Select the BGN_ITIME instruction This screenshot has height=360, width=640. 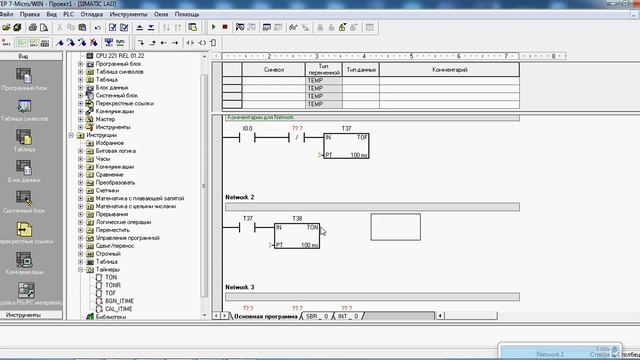pos(119,301)
